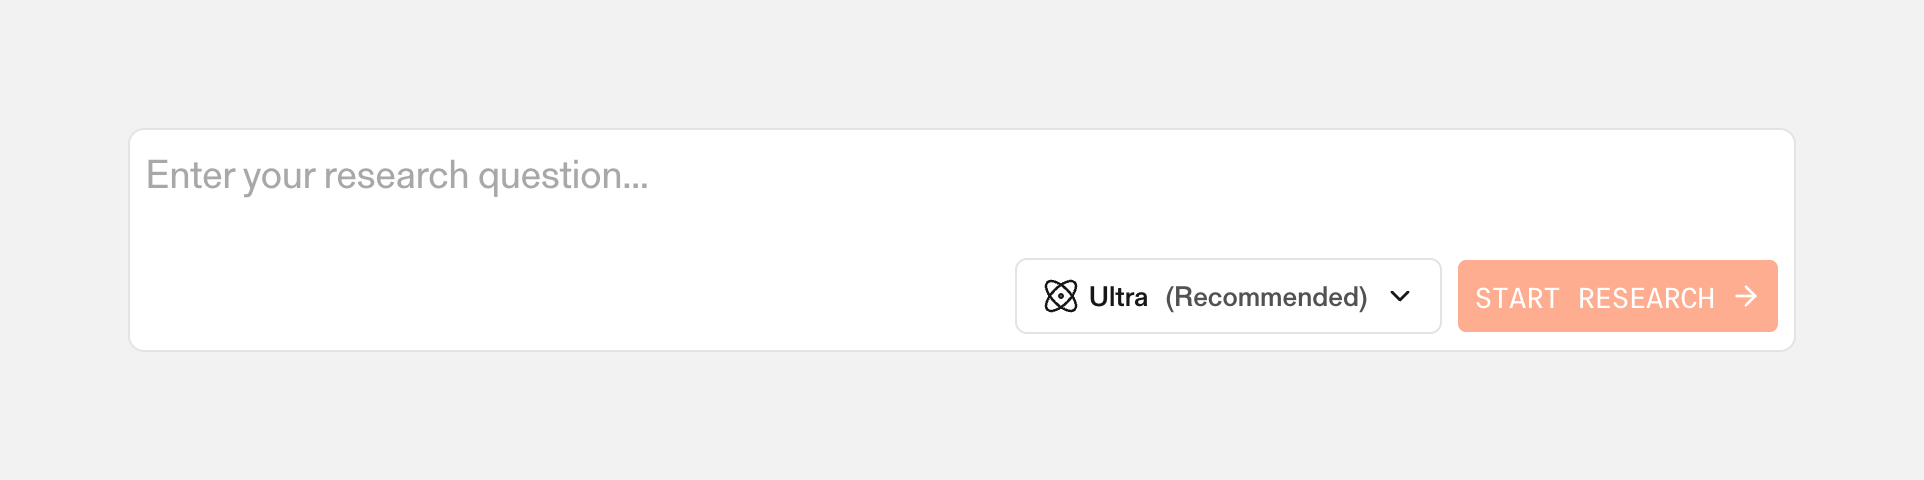Click the atom icon beside Ultra
Image resolution: width=1924 pixels, height=480 pixels.
pos(1060,296)
